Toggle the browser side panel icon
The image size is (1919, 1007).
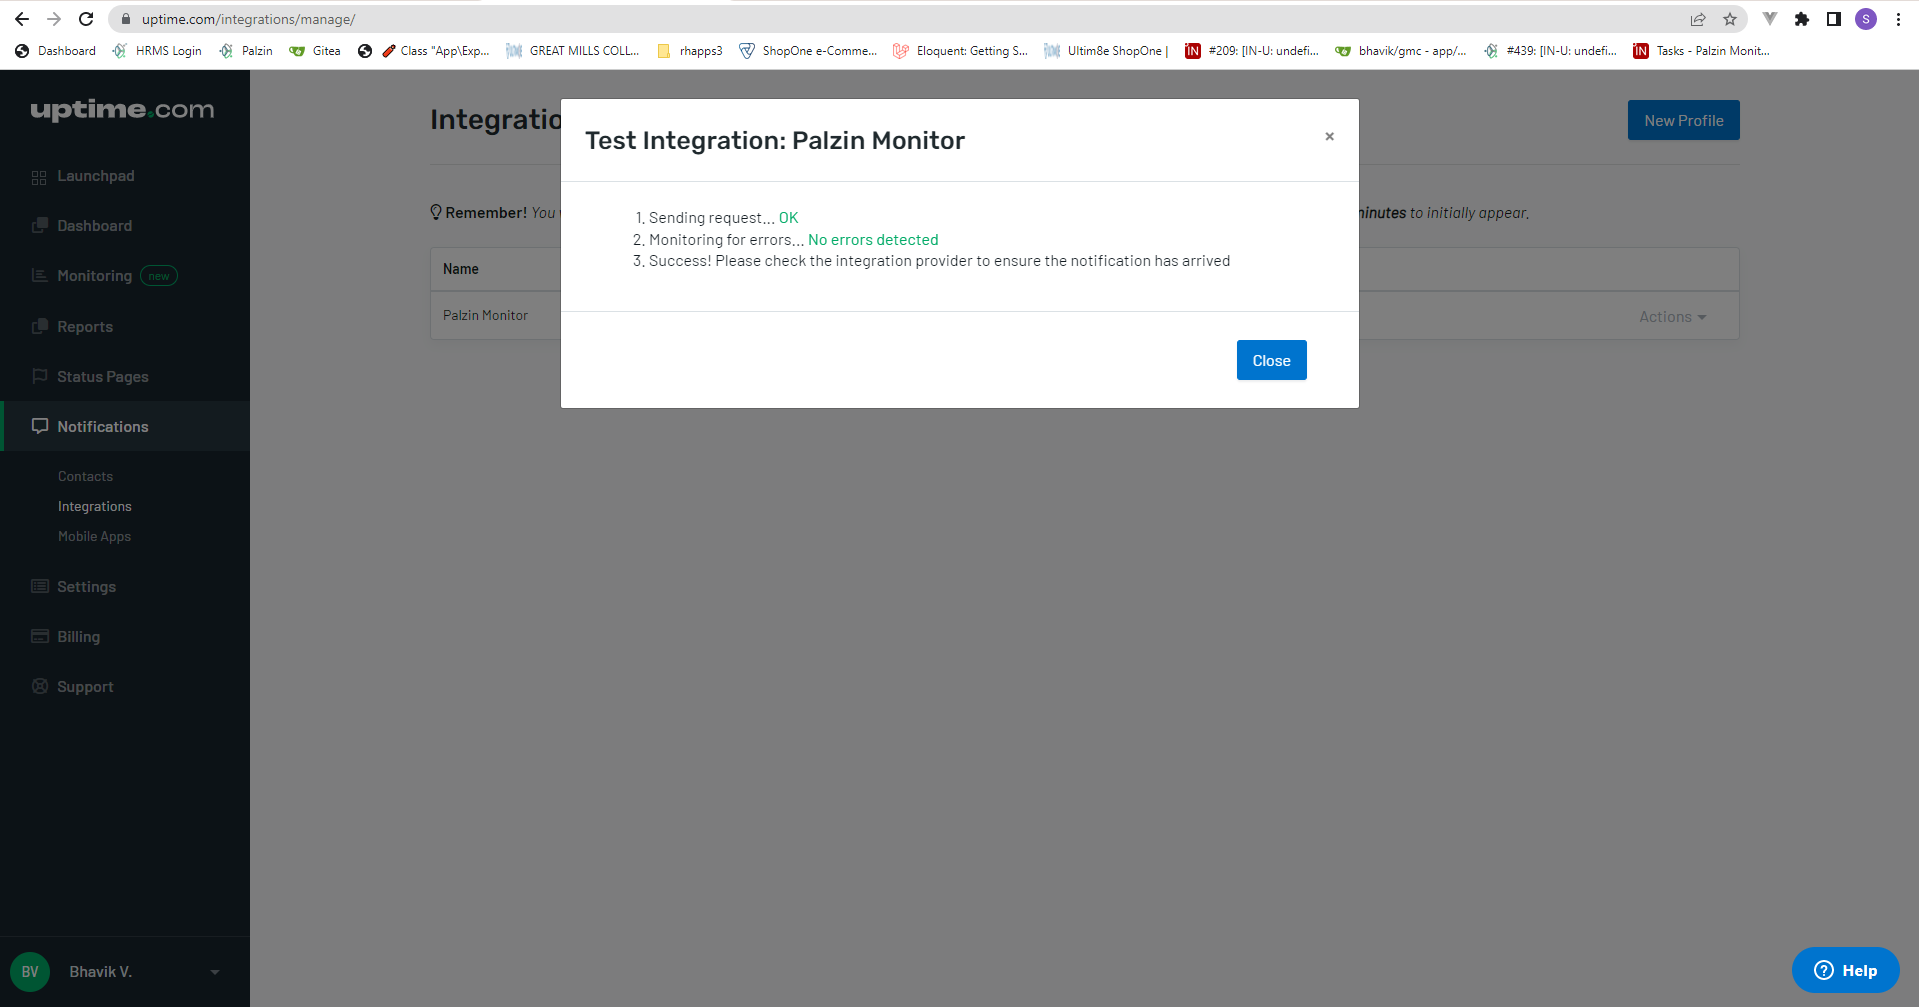[1834, 19]
